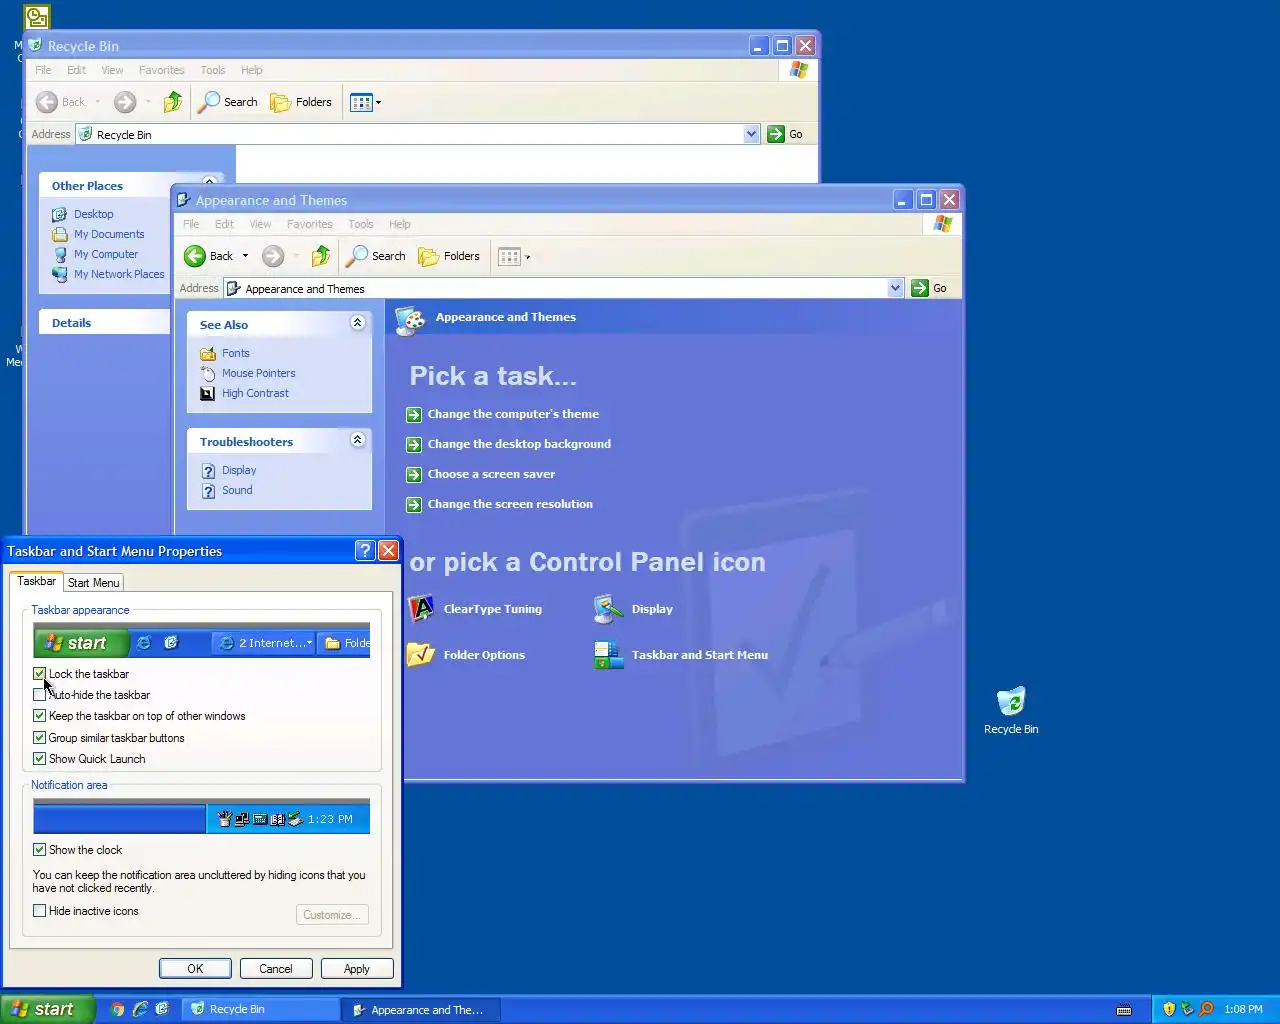Open the Favorites menu in Recycle Bin window
This screenshot has height=1024, width=1280.
coord(162,70)
